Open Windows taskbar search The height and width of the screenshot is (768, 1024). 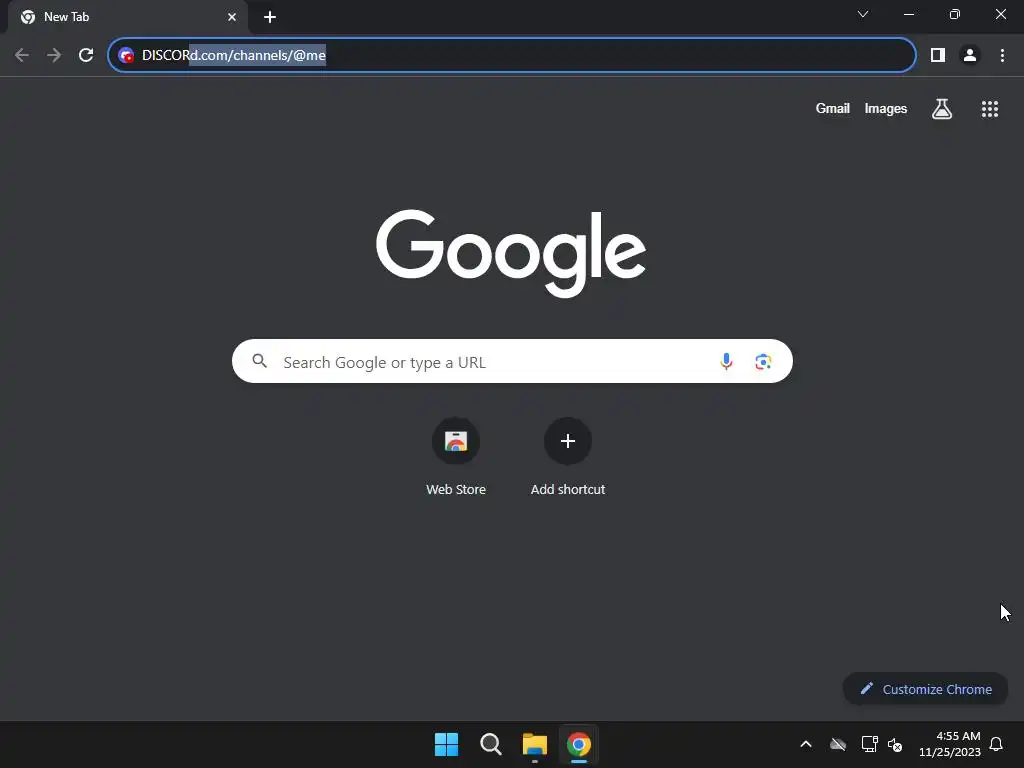[490, 744]
